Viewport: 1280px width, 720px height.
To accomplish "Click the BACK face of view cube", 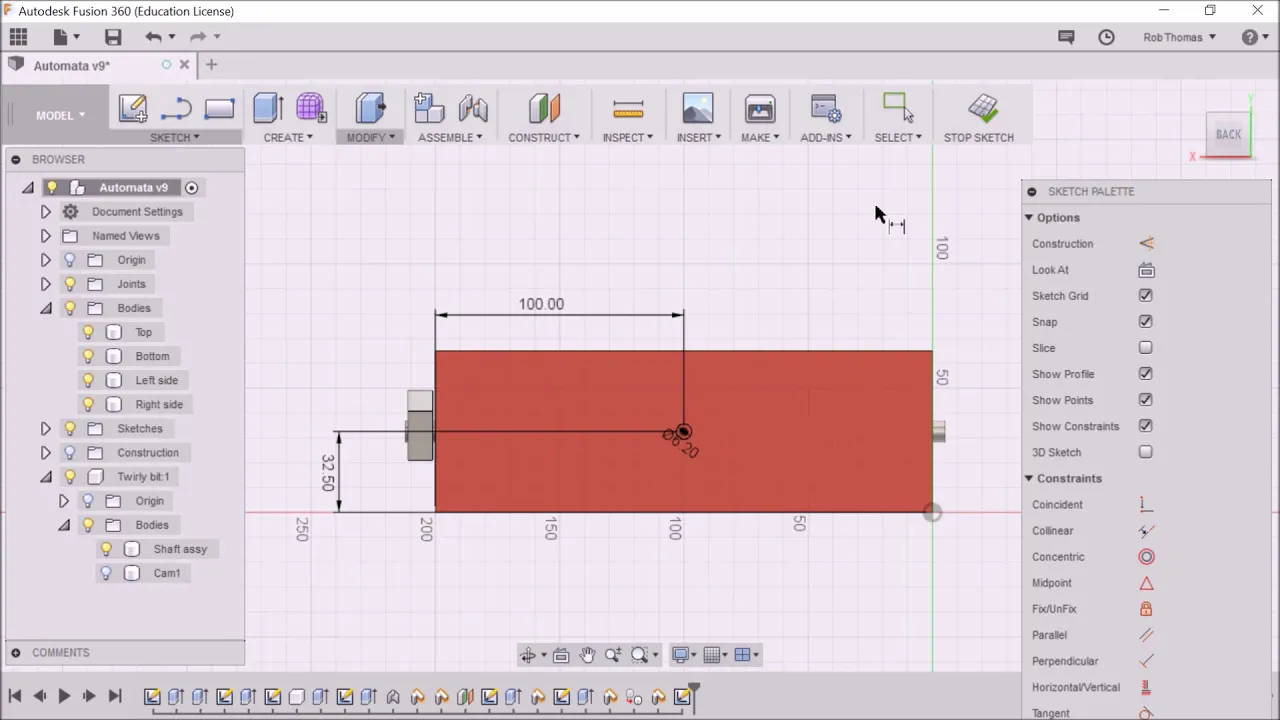I will pyautogui.click(x=1228, y=134).
